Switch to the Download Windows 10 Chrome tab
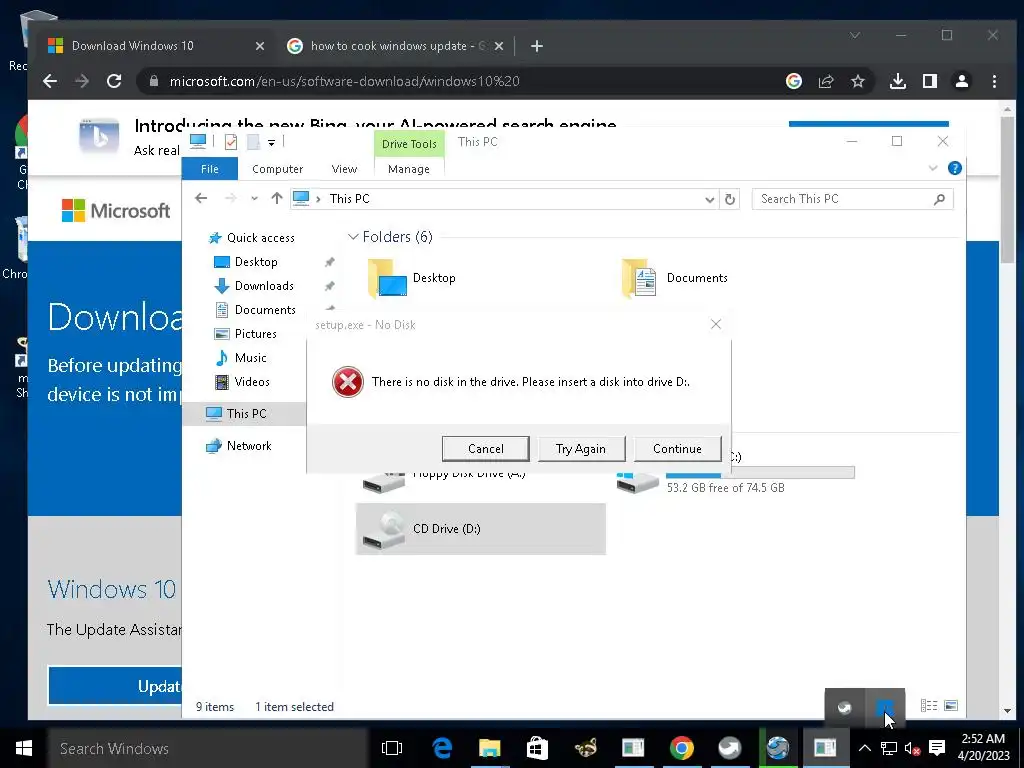The height and width of the screenshot is (768, 1024). (x=155, y=46)
